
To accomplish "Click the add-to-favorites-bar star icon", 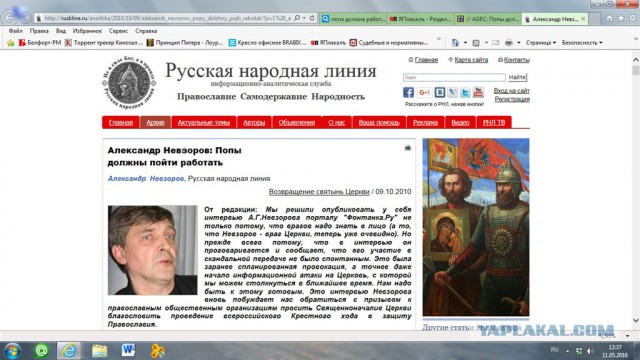I will (x=11, y=42).
